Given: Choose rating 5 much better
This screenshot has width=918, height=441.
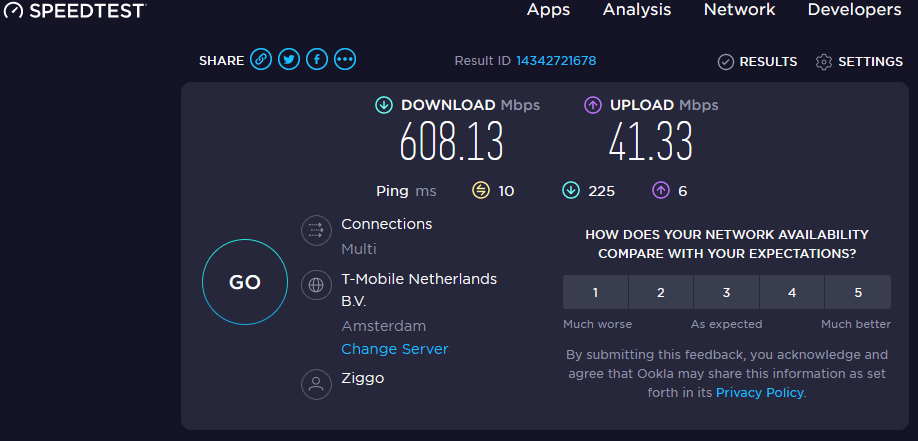Looking at the screenshot, I should pyautogui.click(x=858, y=293).
